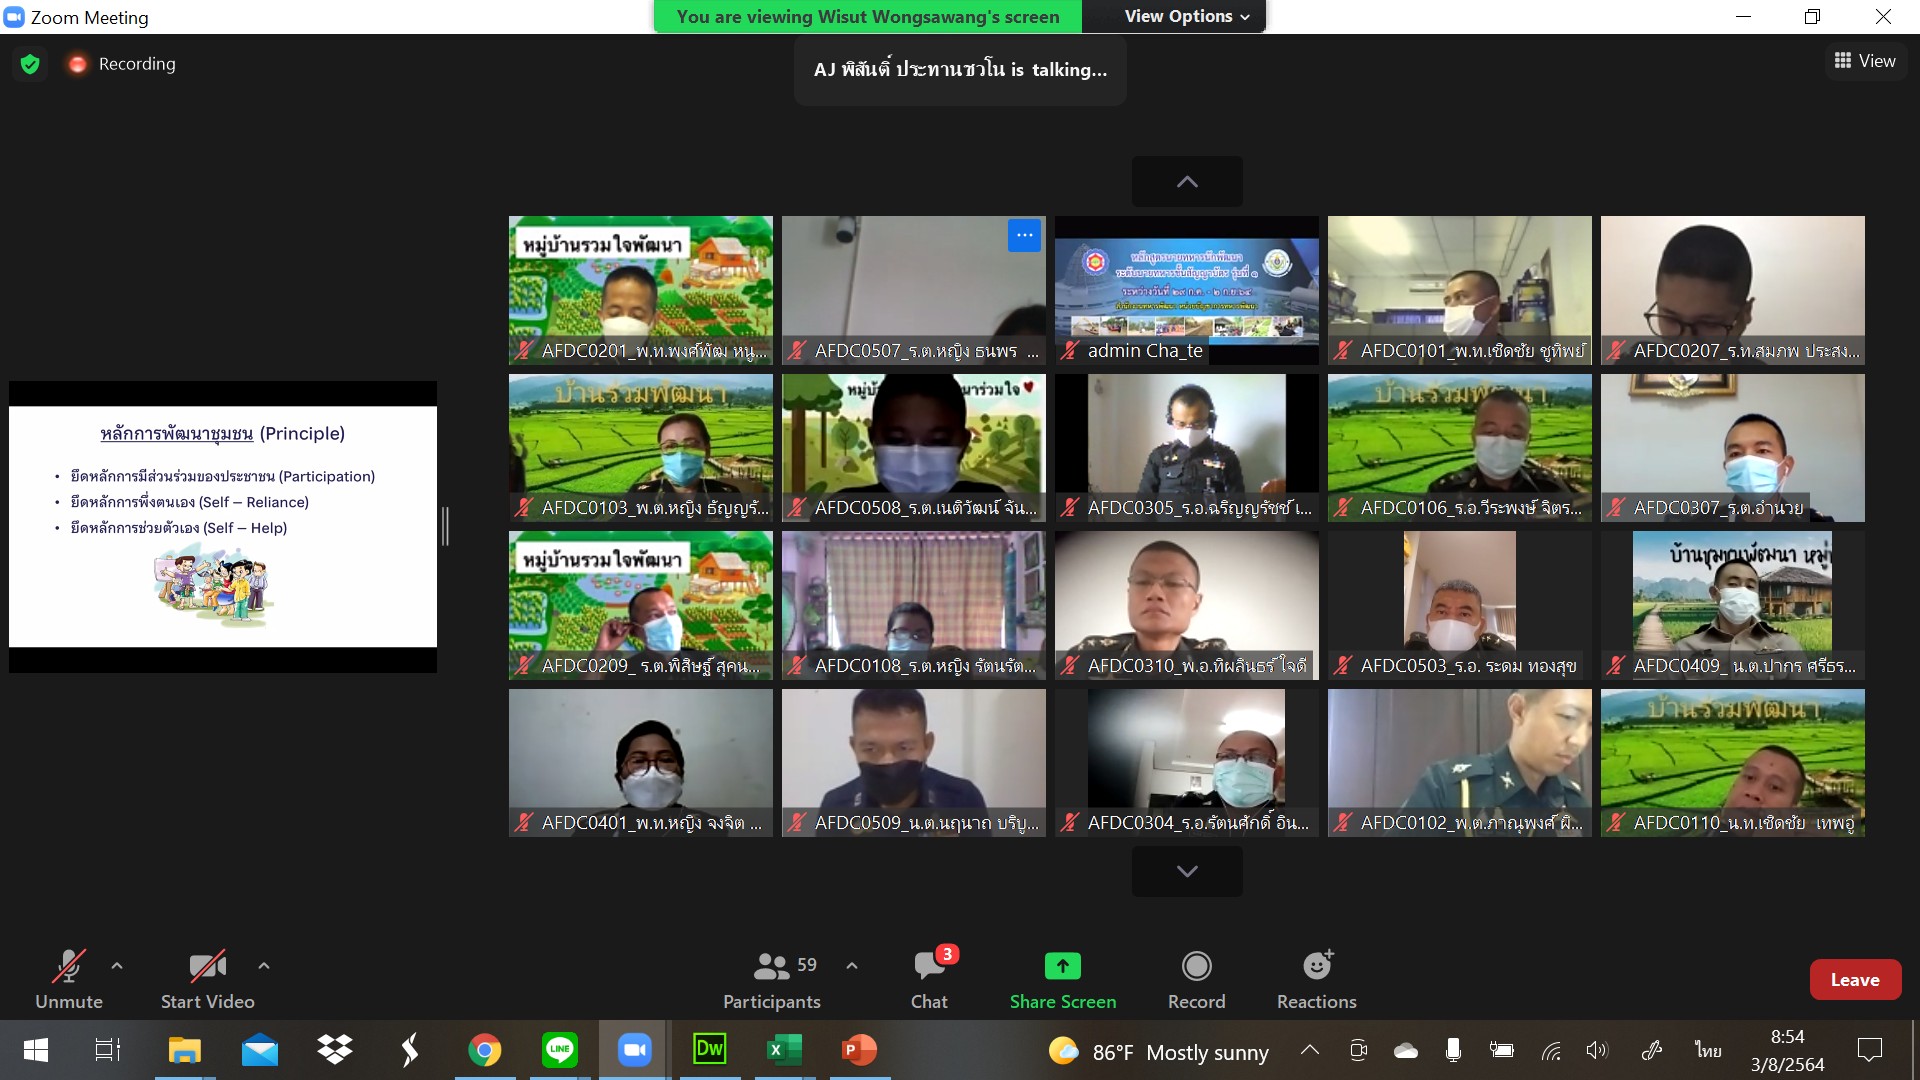Click the Share Screen button
This screenshot has height=1080, width=1920.
point(1063,980)
